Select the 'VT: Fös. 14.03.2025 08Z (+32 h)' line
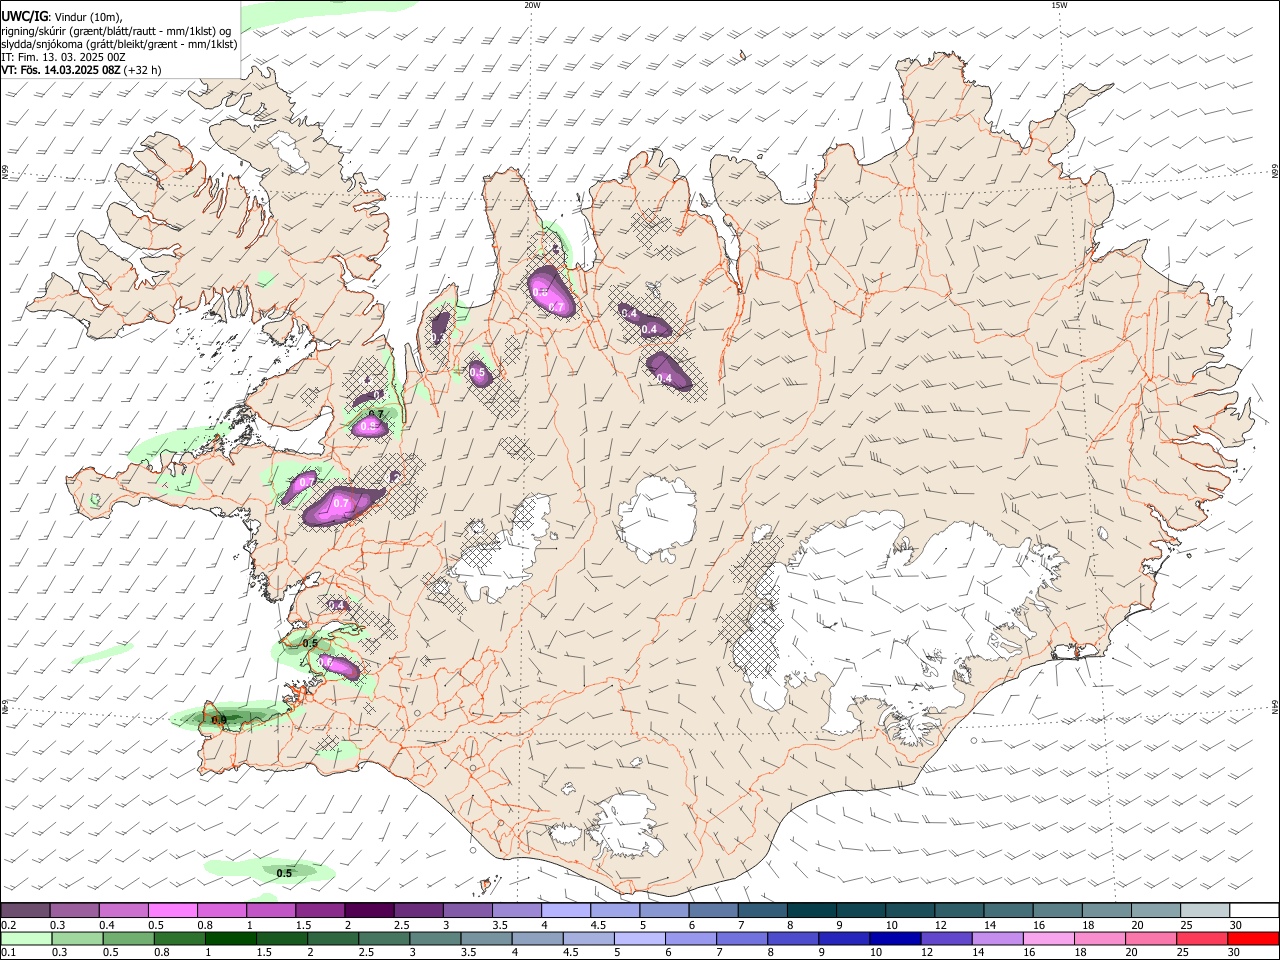The width and height of the screenshot is (1280, 960). (81, 70)
